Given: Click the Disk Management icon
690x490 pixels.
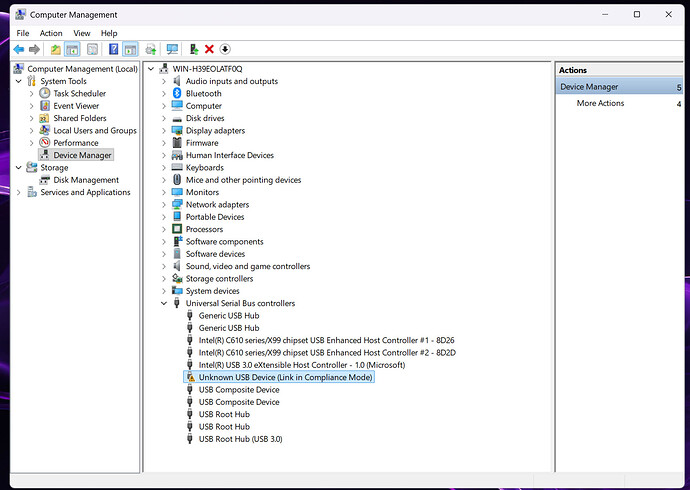Looking at the screenshot, I should click(x=44, y=180).
